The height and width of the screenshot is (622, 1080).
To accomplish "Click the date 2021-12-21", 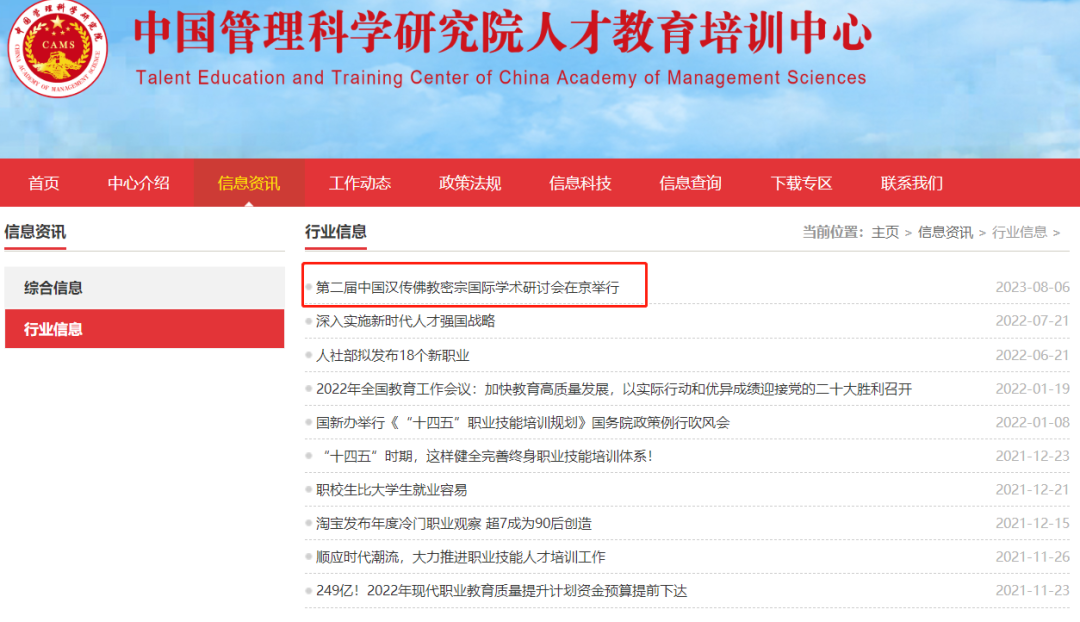I will 1032,490.
